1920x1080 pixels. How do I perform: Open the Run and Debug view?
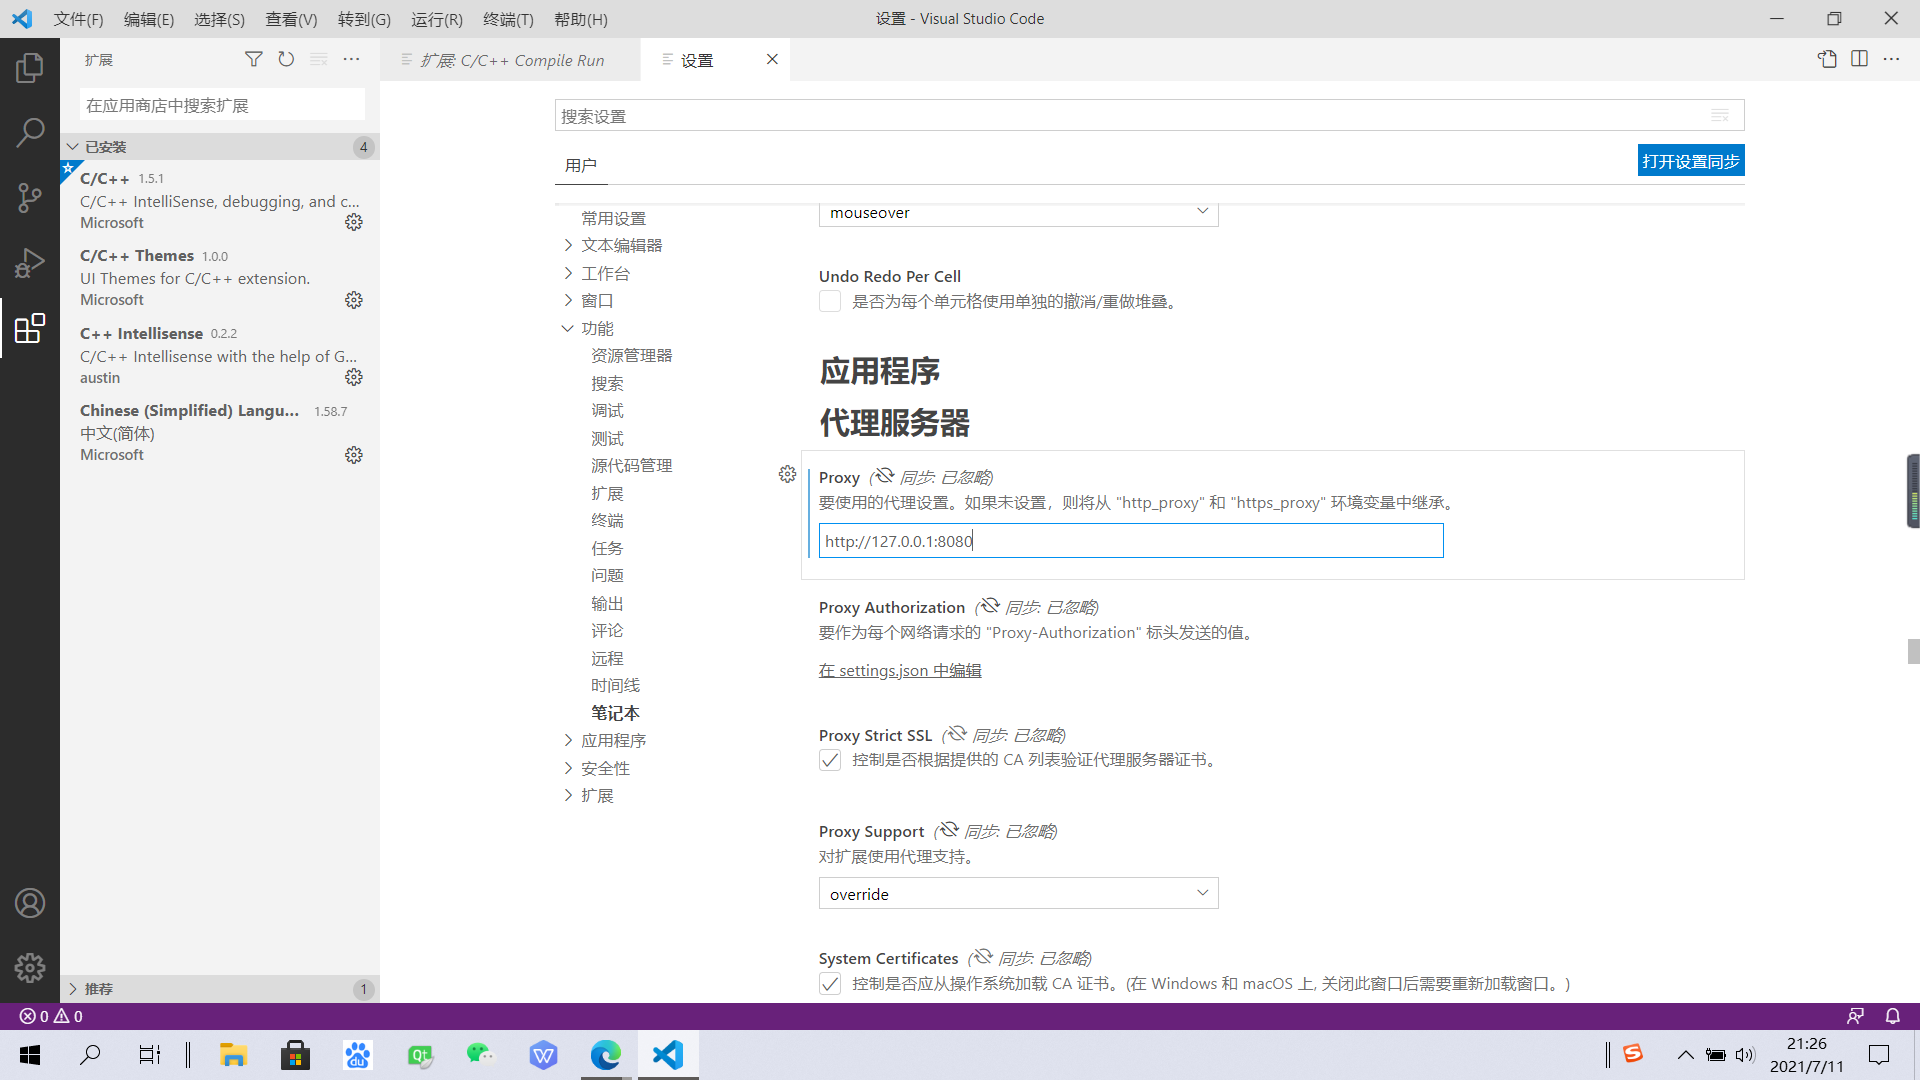point(30,262)
